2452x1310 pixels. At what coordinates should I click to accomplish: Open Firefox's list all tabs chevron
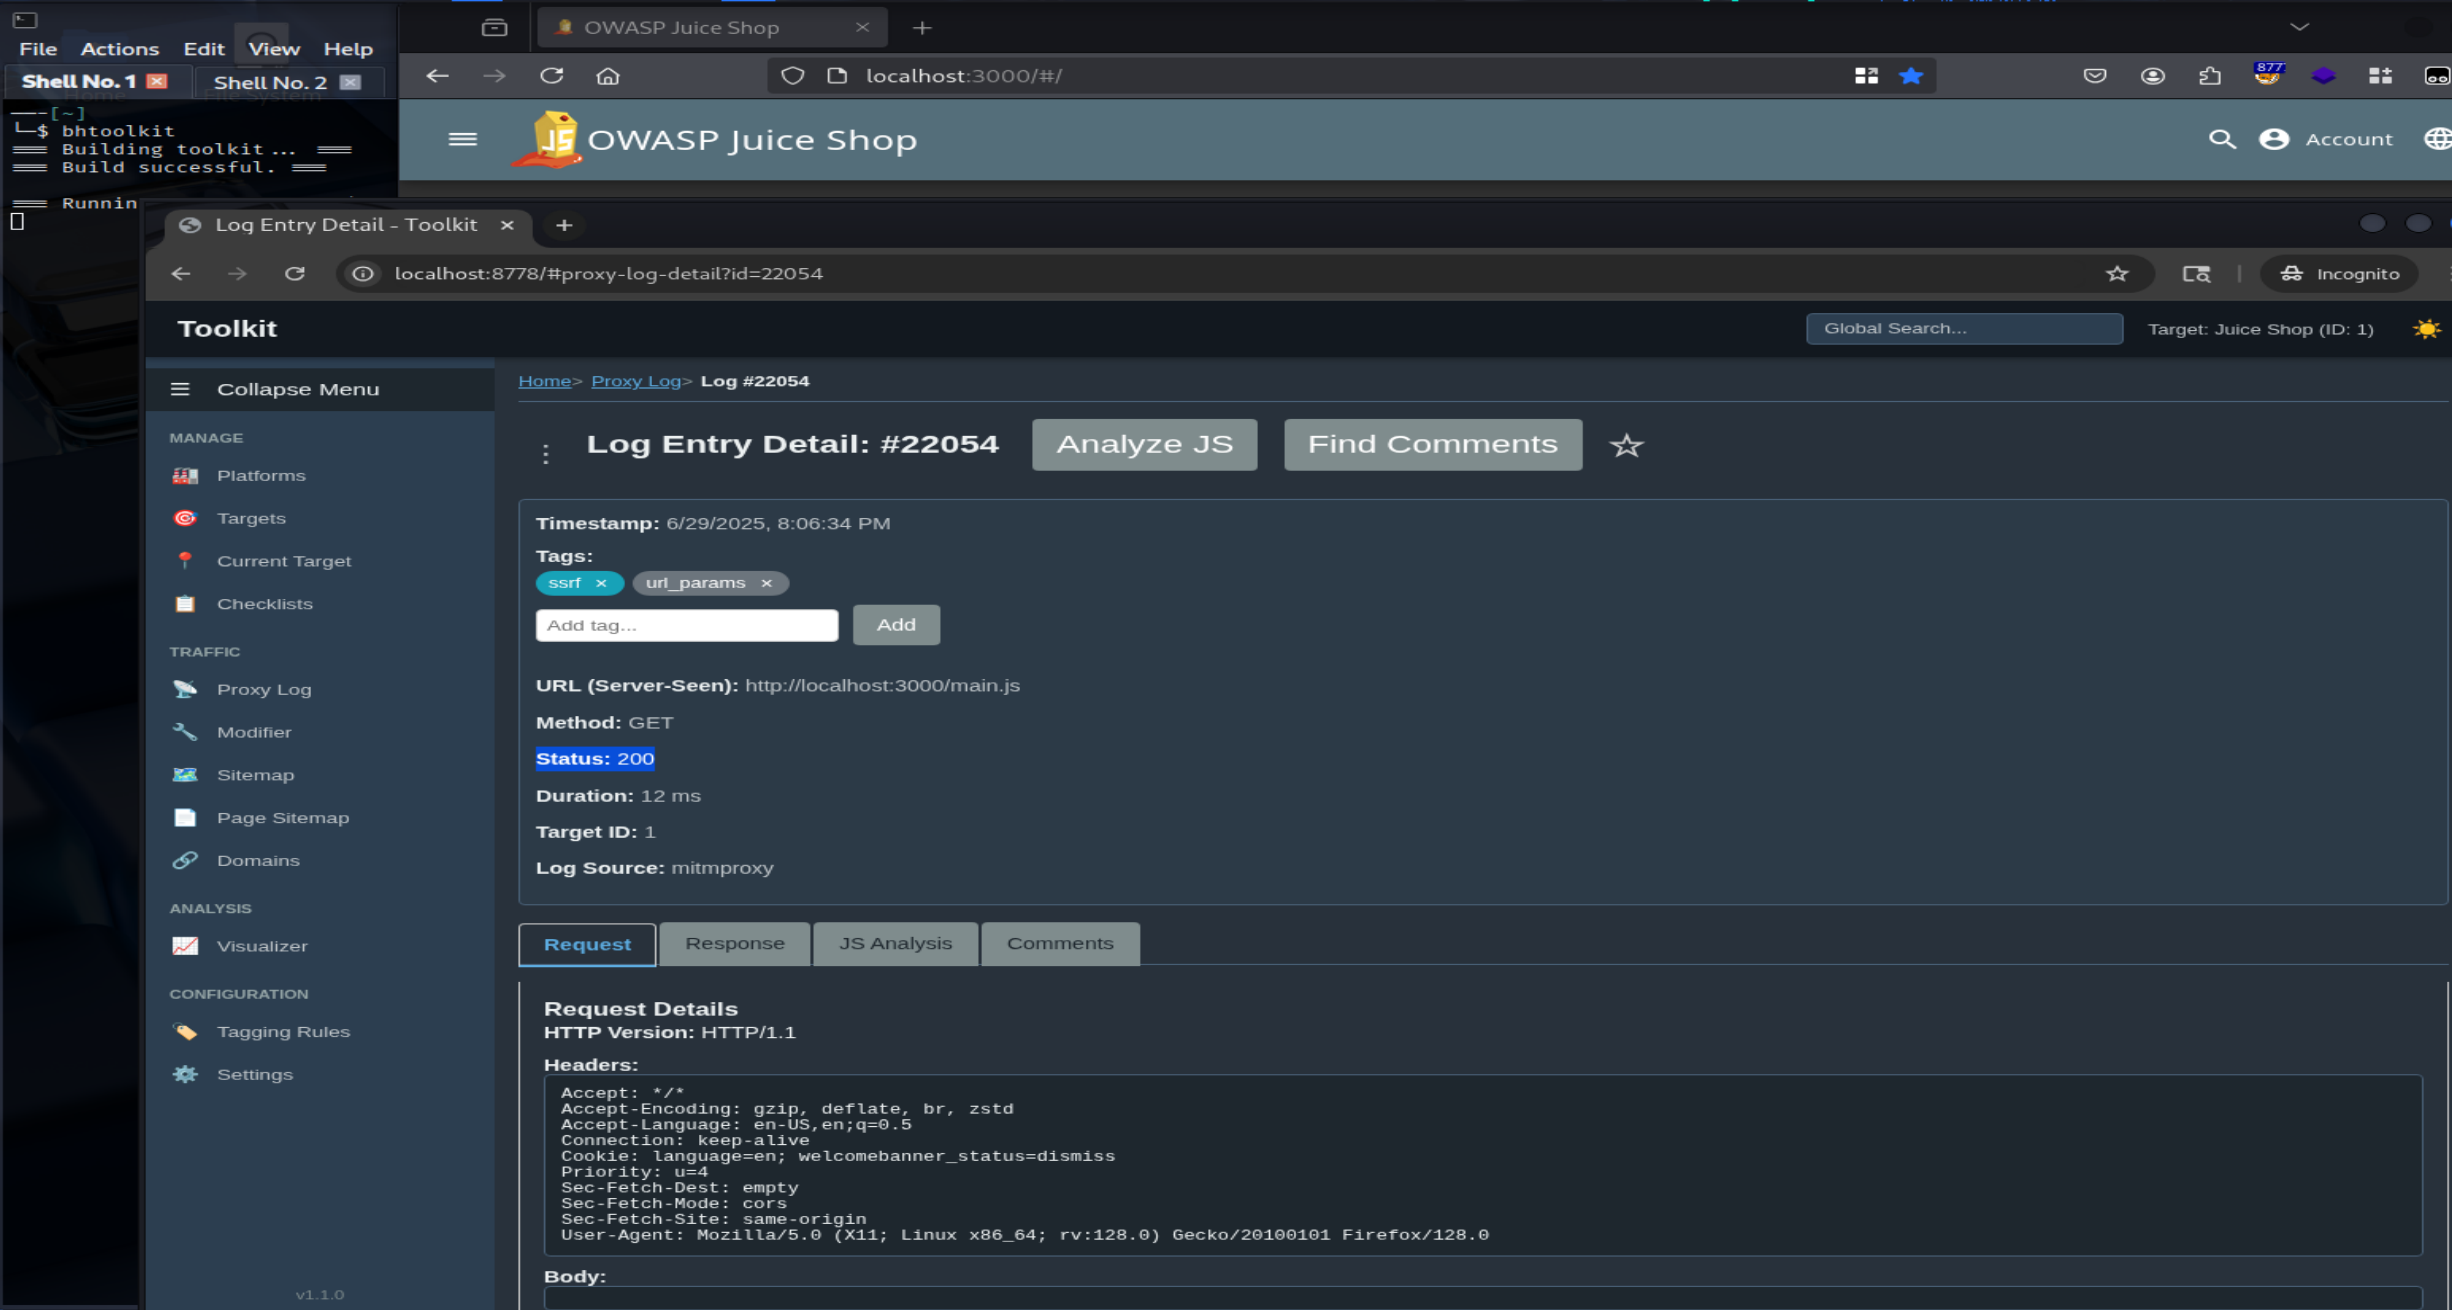click(2298, 27)
